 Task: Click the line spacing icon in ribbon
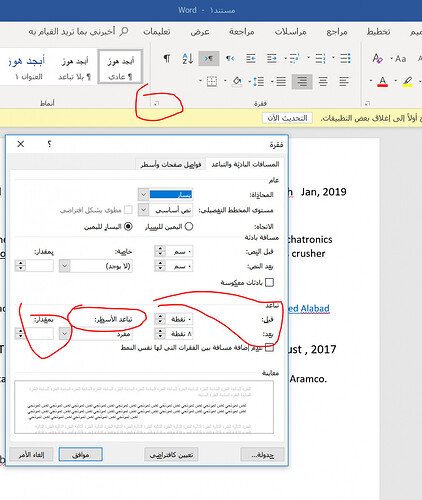[259, 81]
